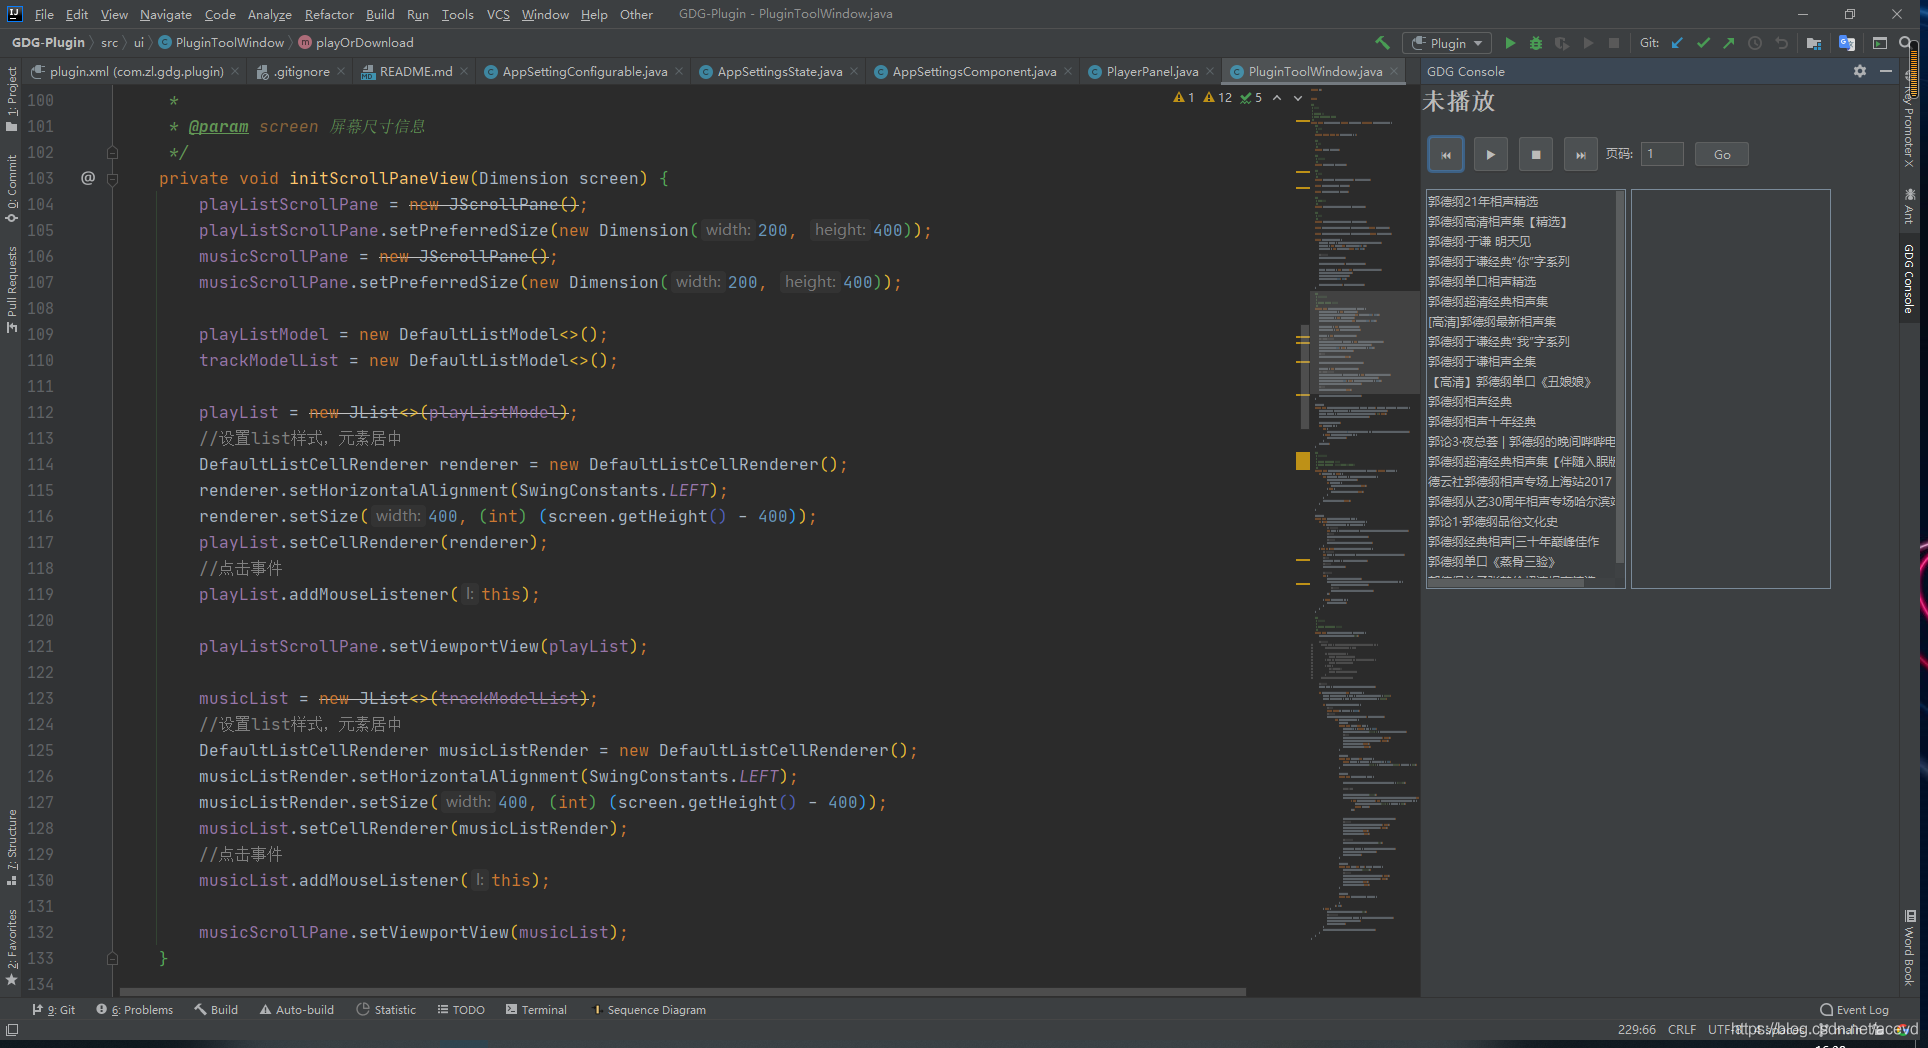
Task: Open the Tools menu
Action: click(457, 14)
